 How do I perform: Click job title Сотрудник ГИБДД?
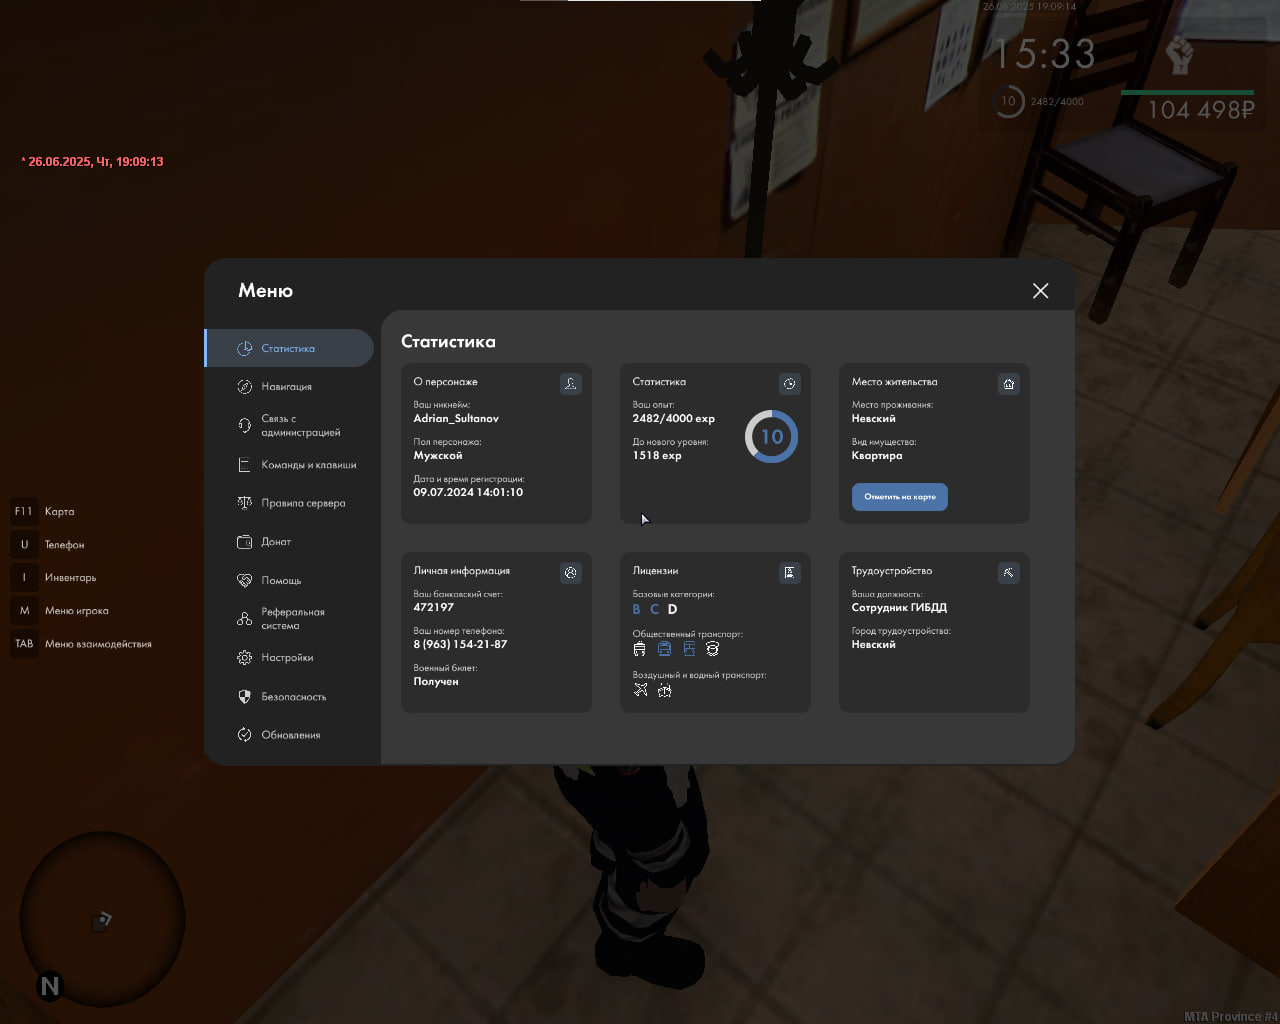pos(899,607)
